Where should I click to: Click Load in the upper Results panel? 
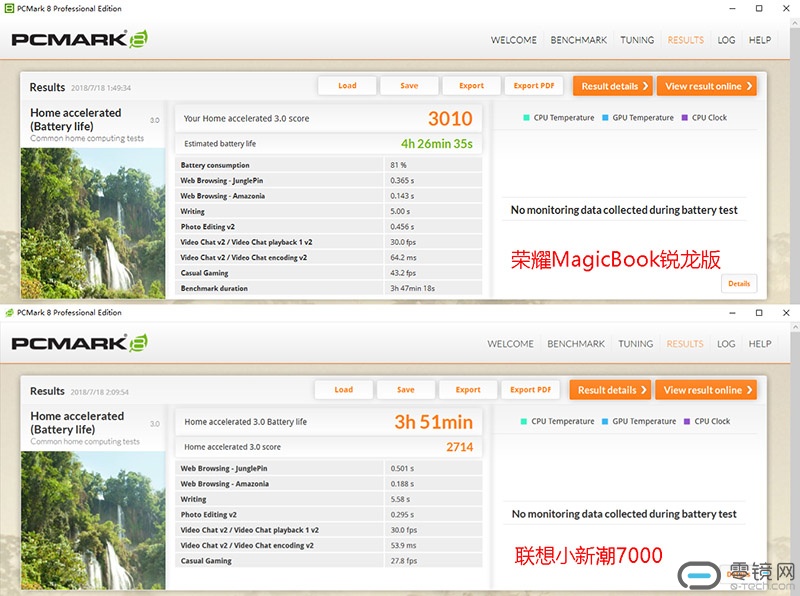(x=347, y=86)
